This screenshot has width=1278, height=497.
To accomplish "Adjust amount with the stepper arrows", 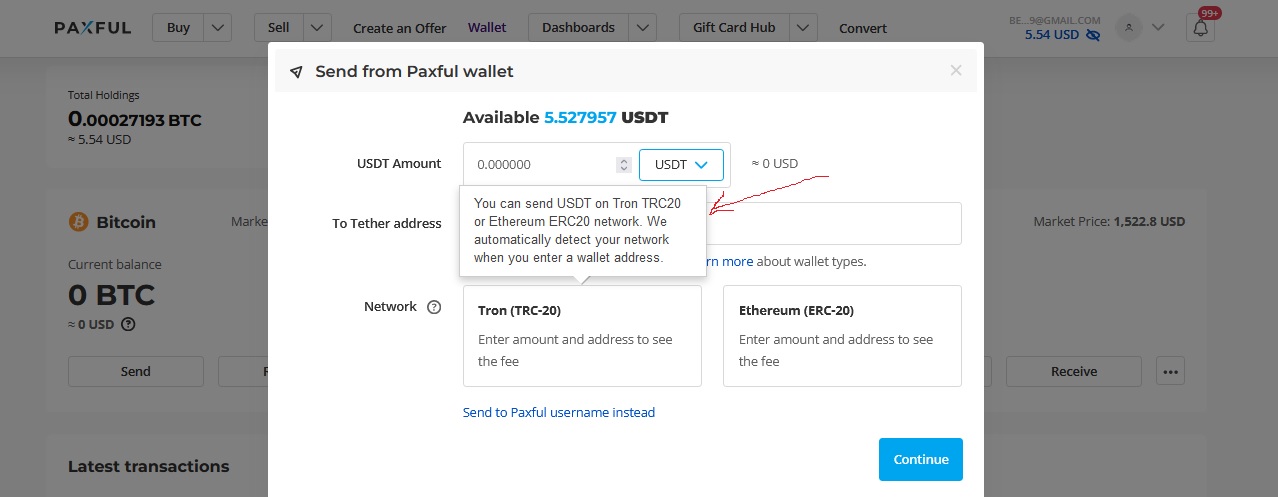I will coord(624,164).
